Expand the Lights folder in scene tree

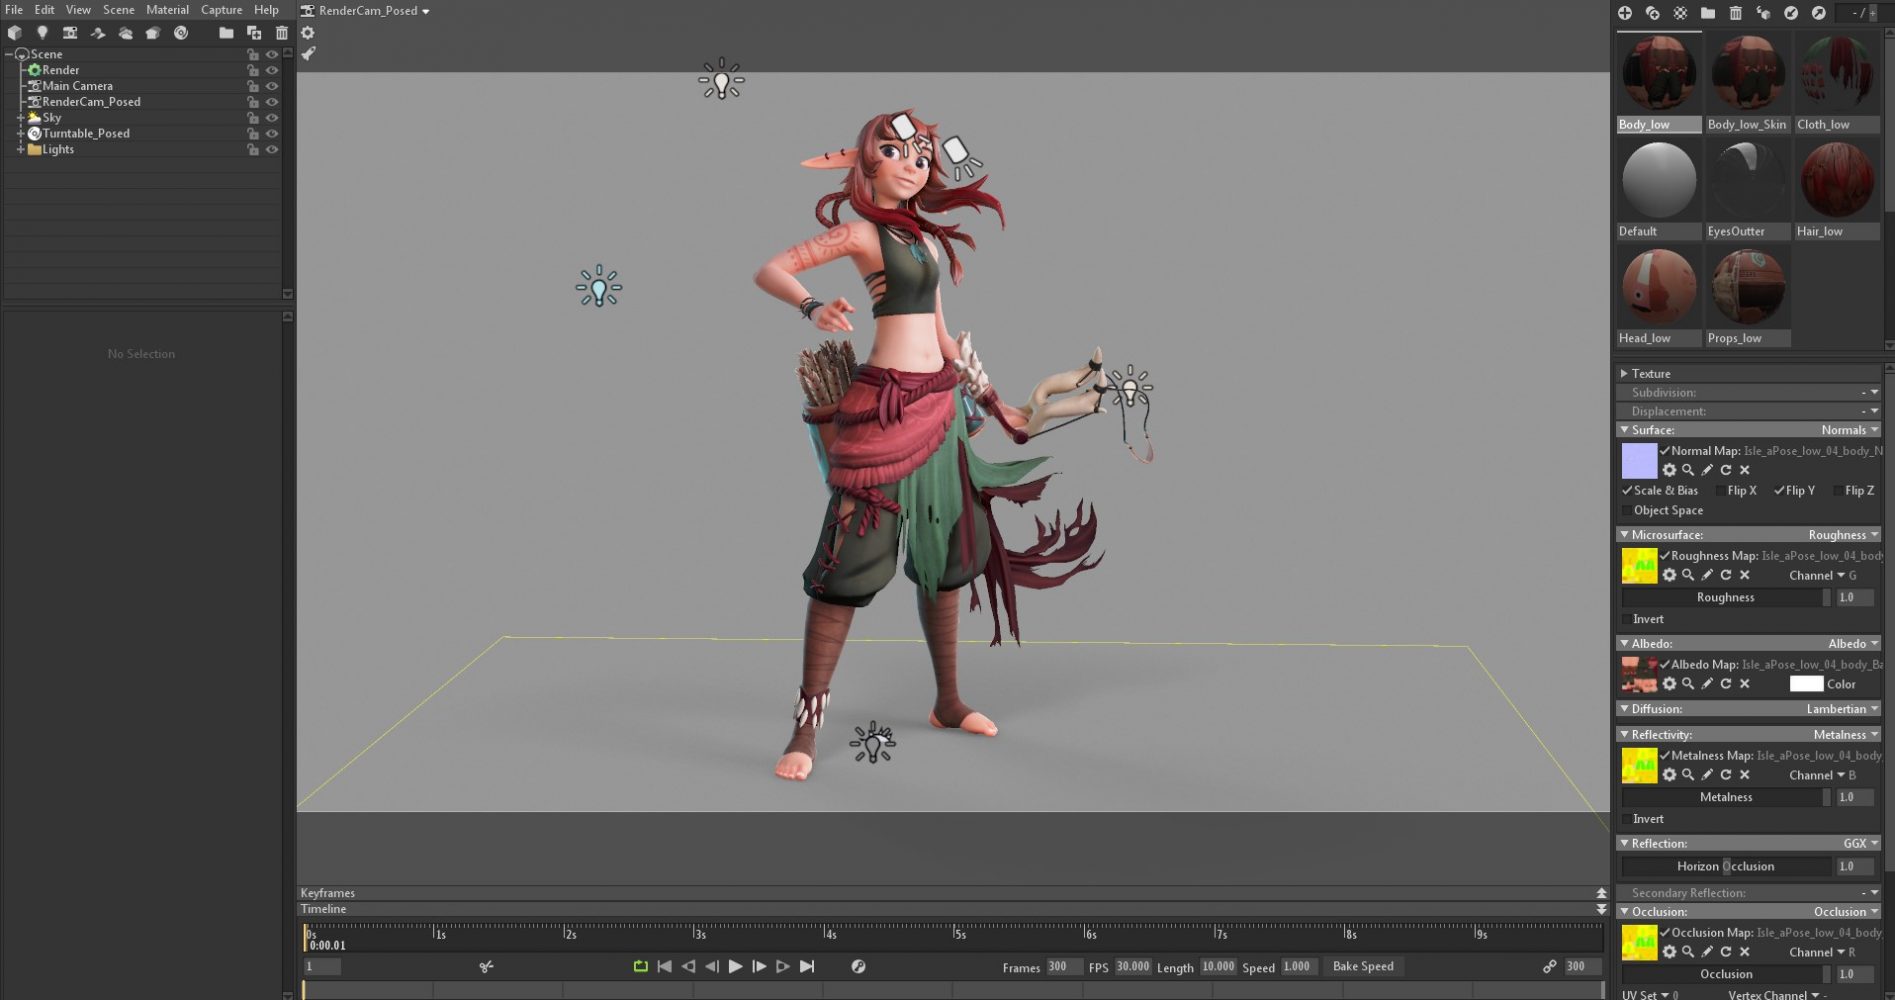[x=20, y=150]
